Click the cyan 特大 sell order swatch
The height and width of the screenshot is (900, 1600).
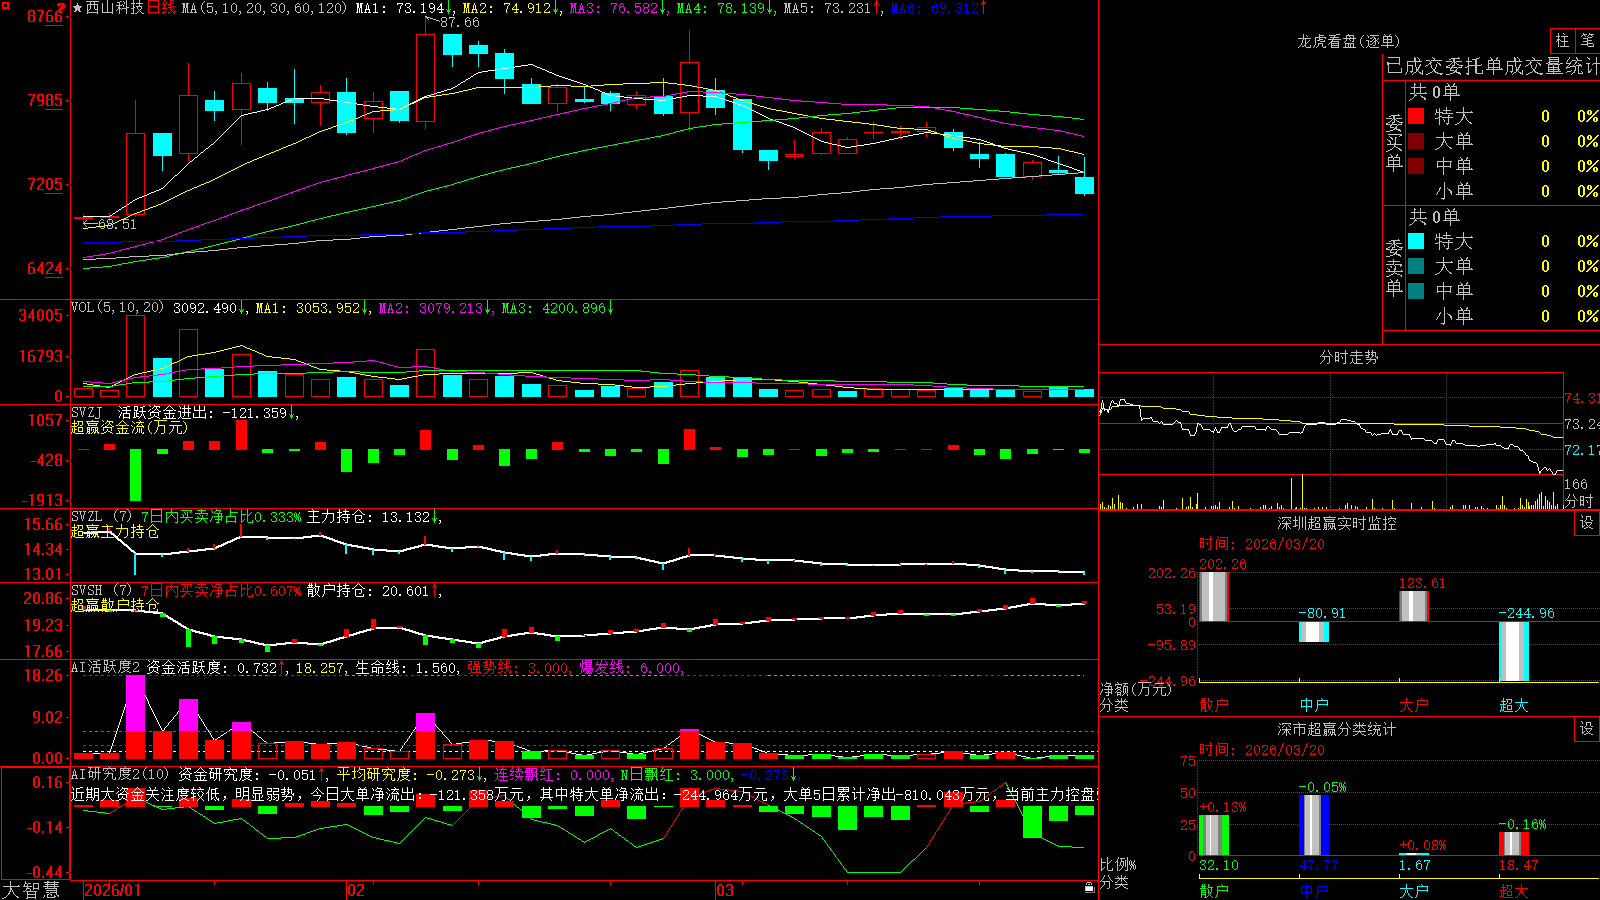(x=1416, y=241)
